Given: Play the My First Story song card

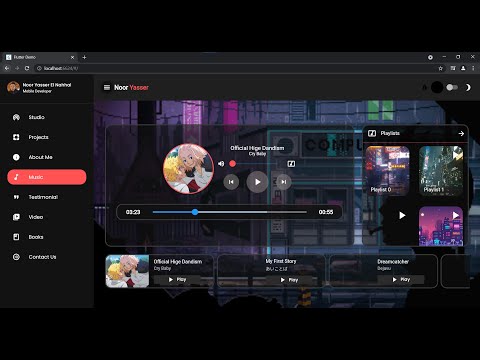Looking at the screenshot, I should [x=289, y=280].
